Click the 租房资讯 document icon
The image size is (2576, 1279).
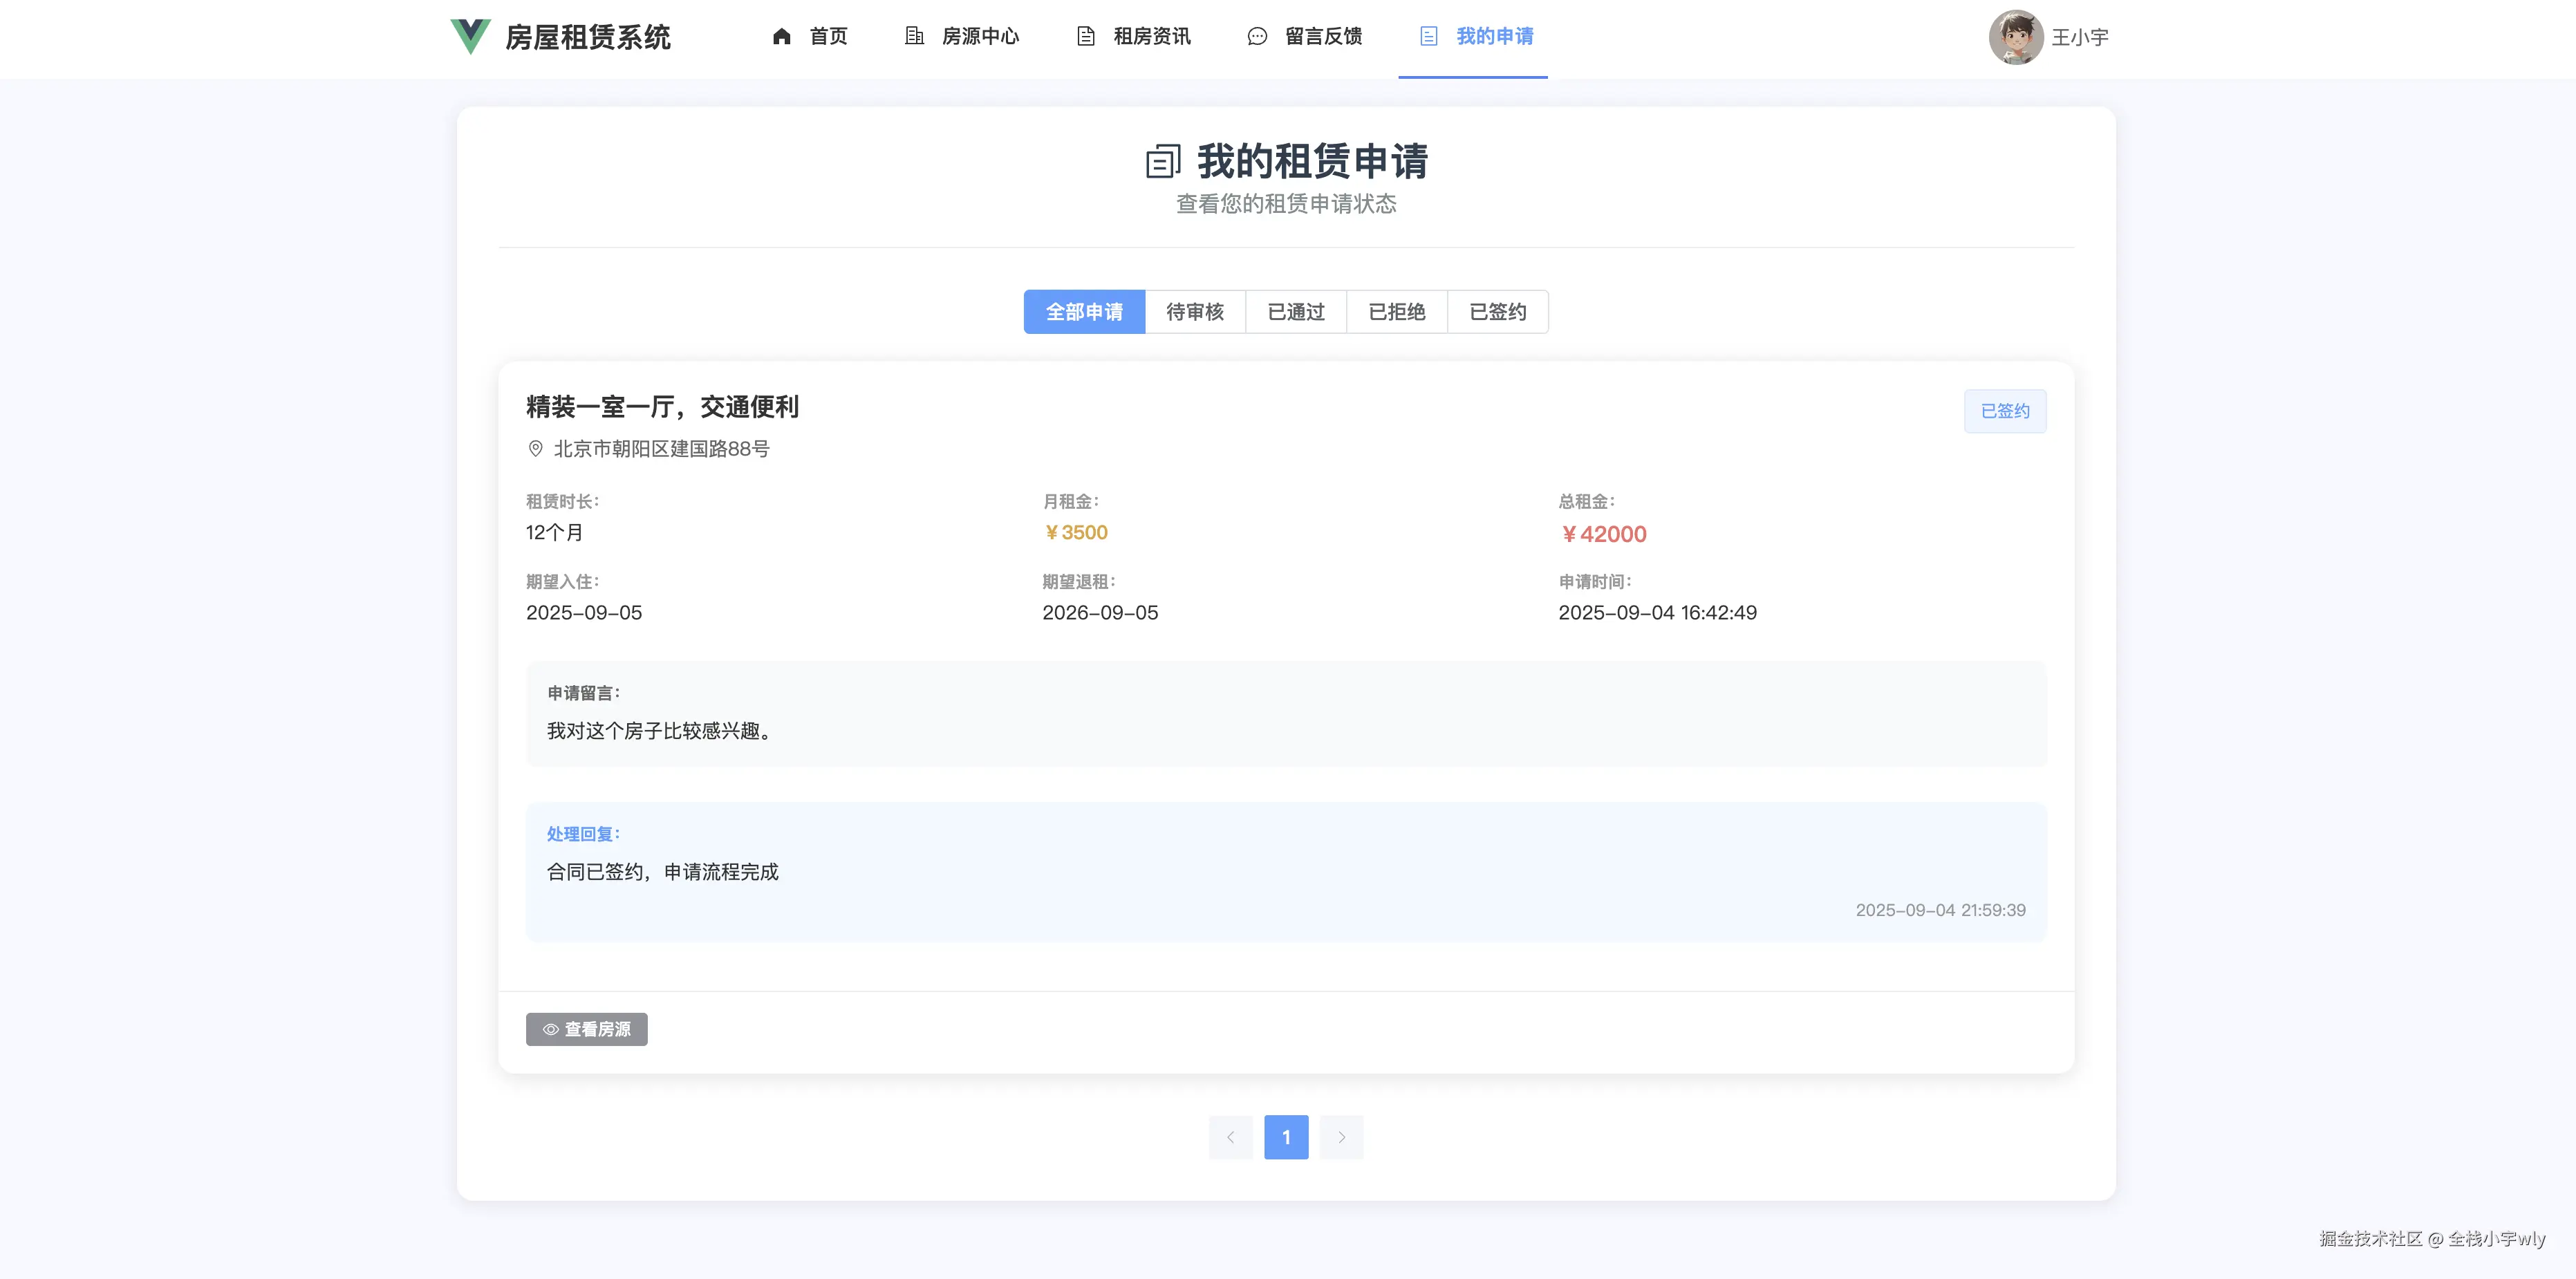1086,37
